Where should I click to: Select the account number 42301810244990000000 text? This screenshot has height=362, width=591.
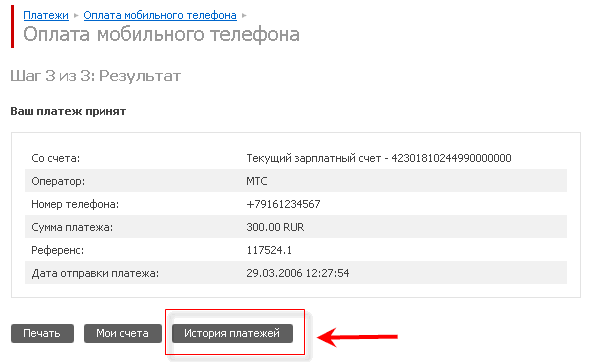[451, 158]
